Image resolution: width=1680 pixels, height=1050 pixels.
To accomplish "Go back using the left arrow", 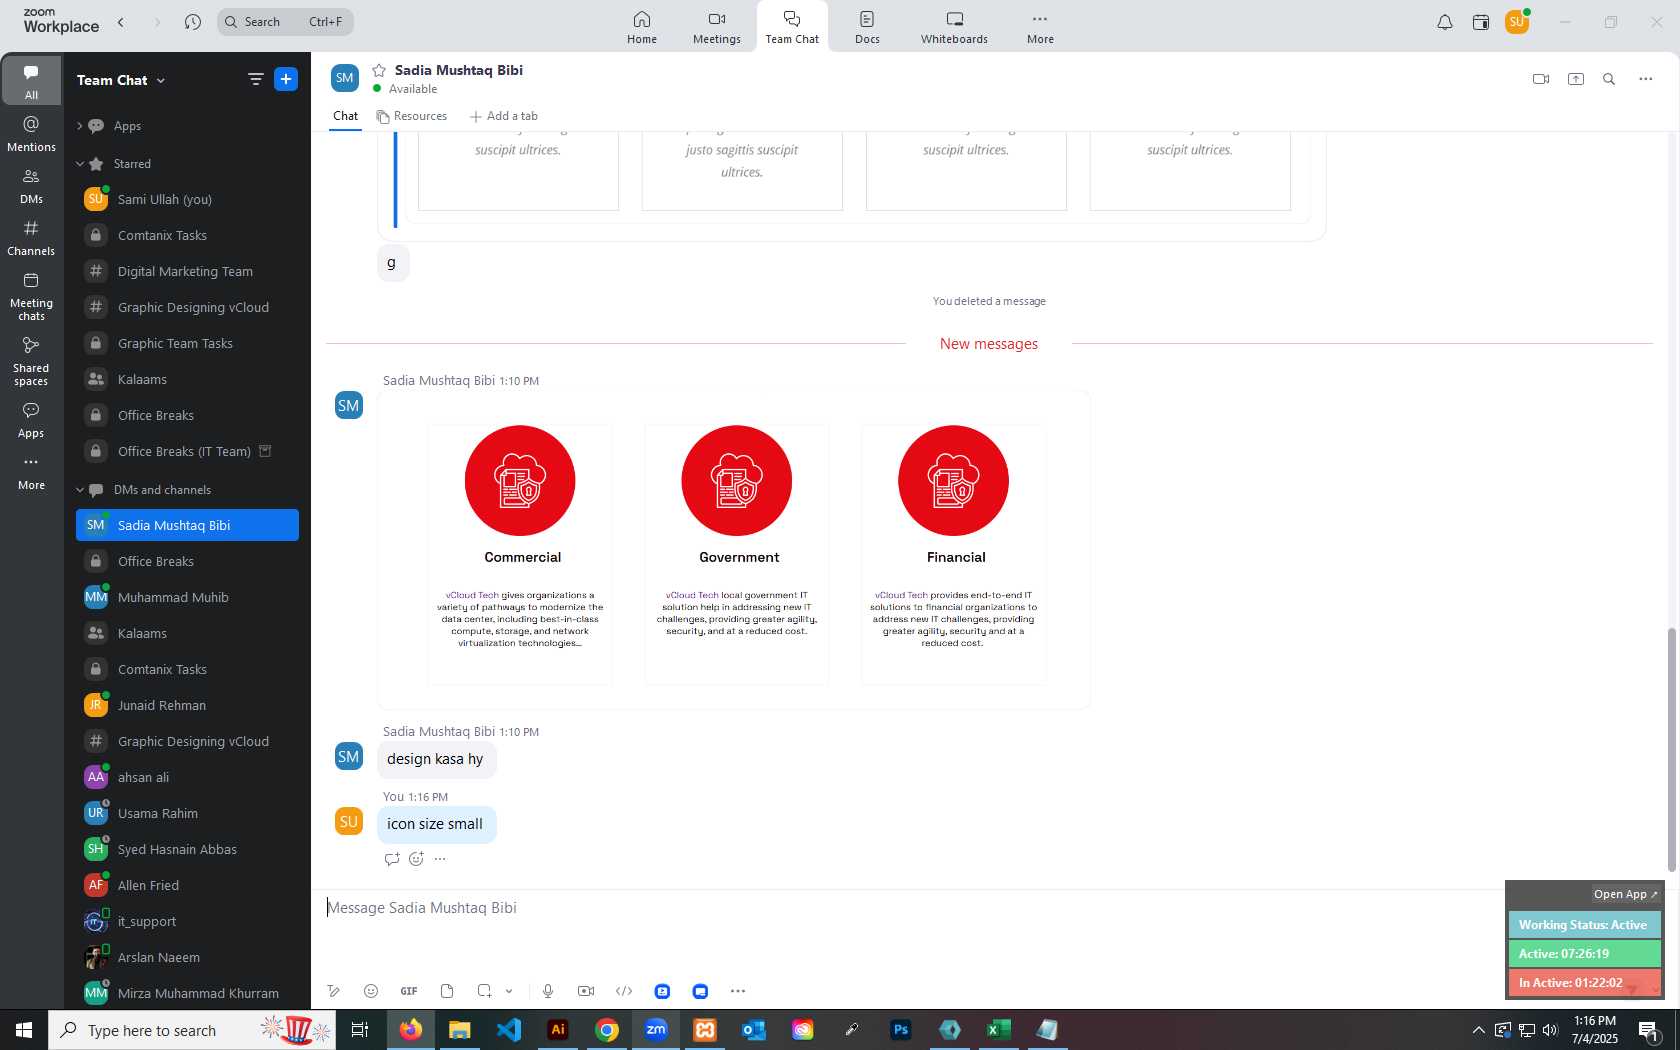I will 121,22.
